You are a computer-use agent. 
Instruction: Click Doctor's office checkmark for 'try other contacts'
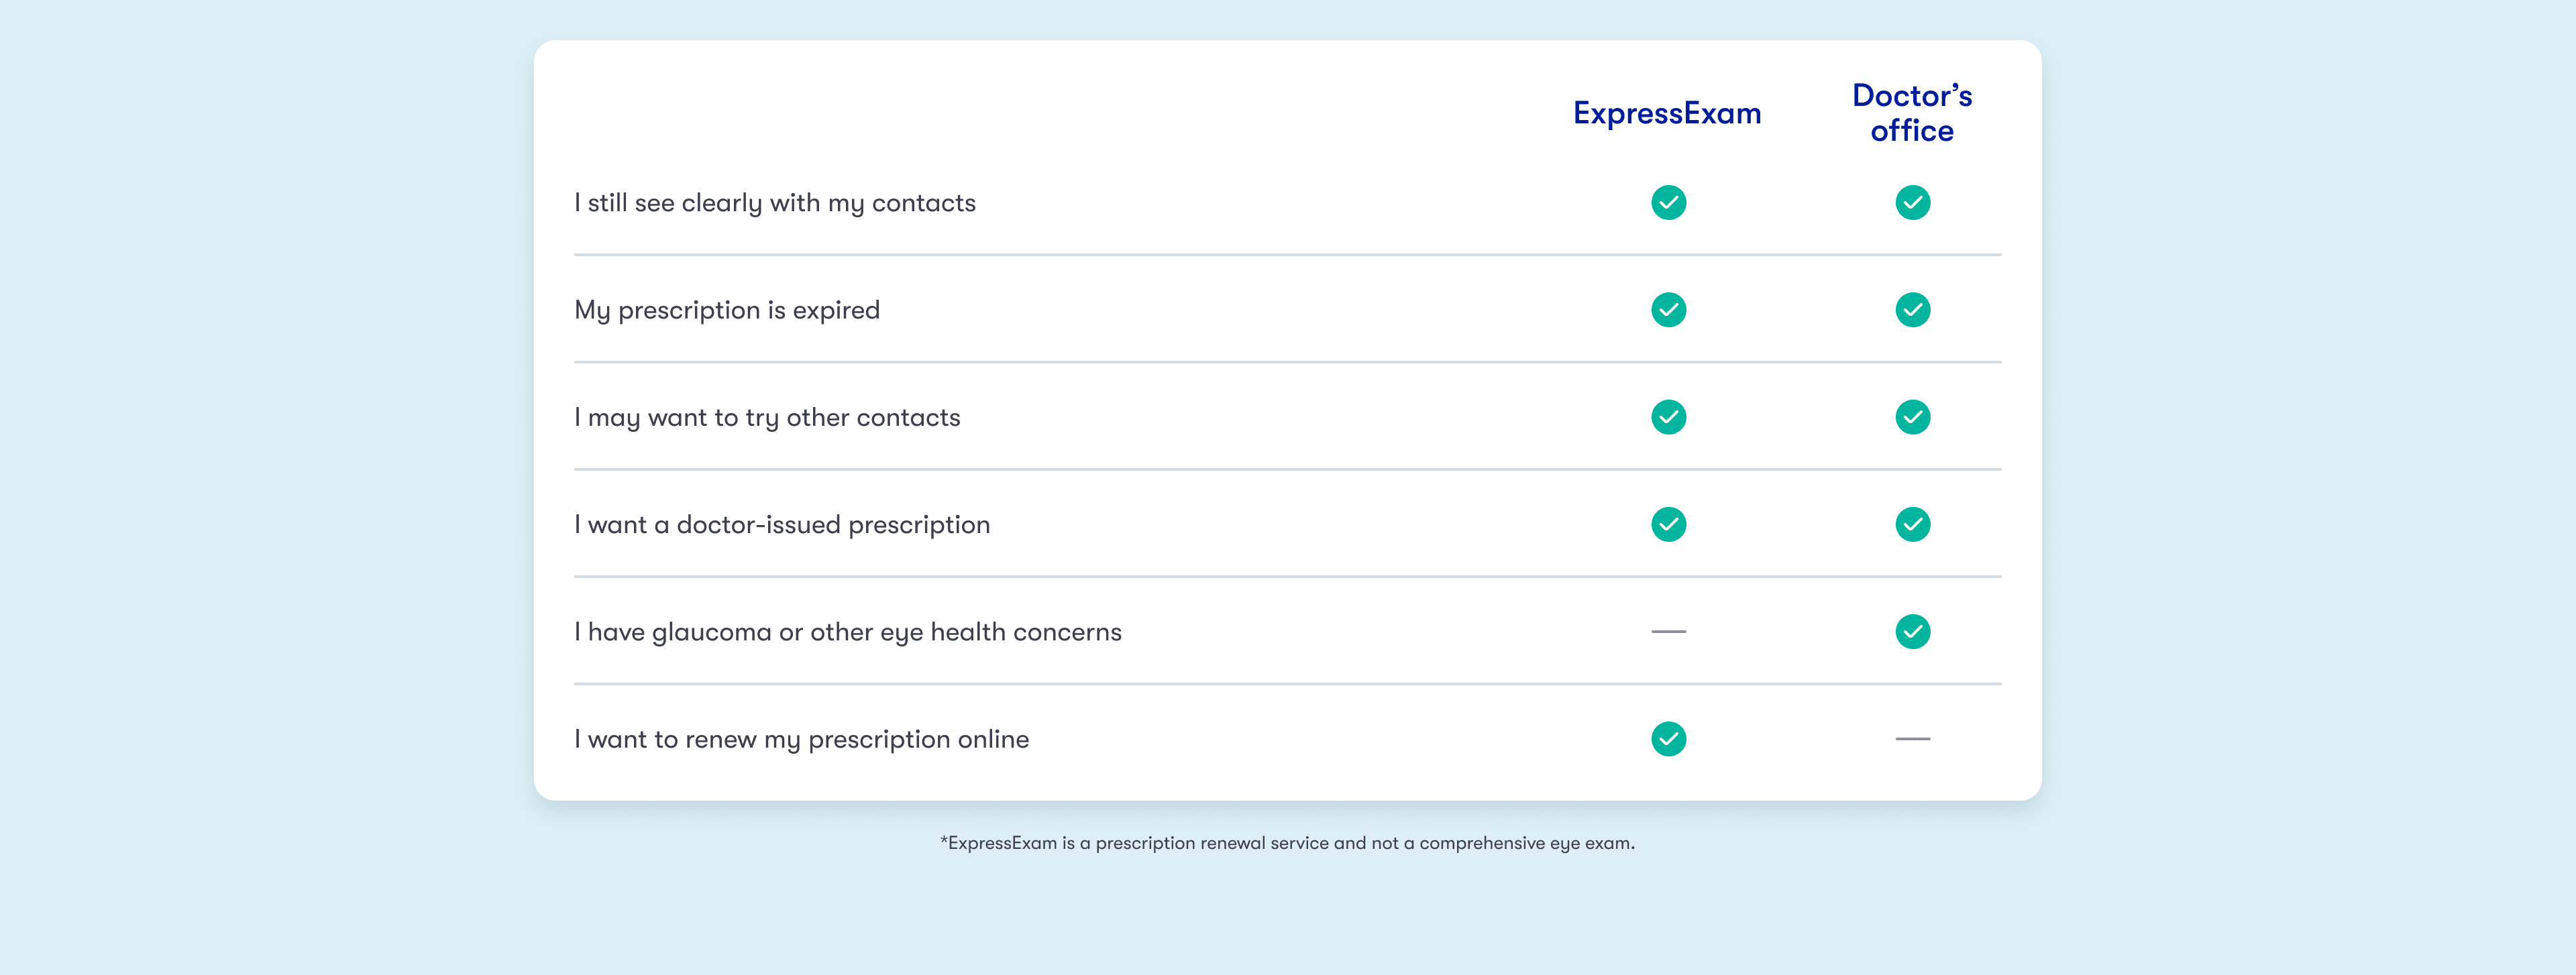point(1912,417)
